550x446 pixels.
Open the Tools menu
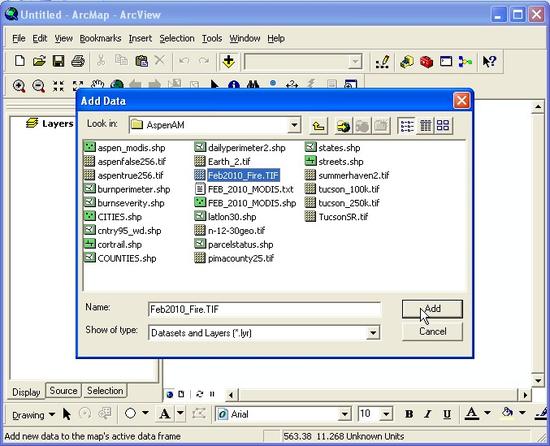212,38
